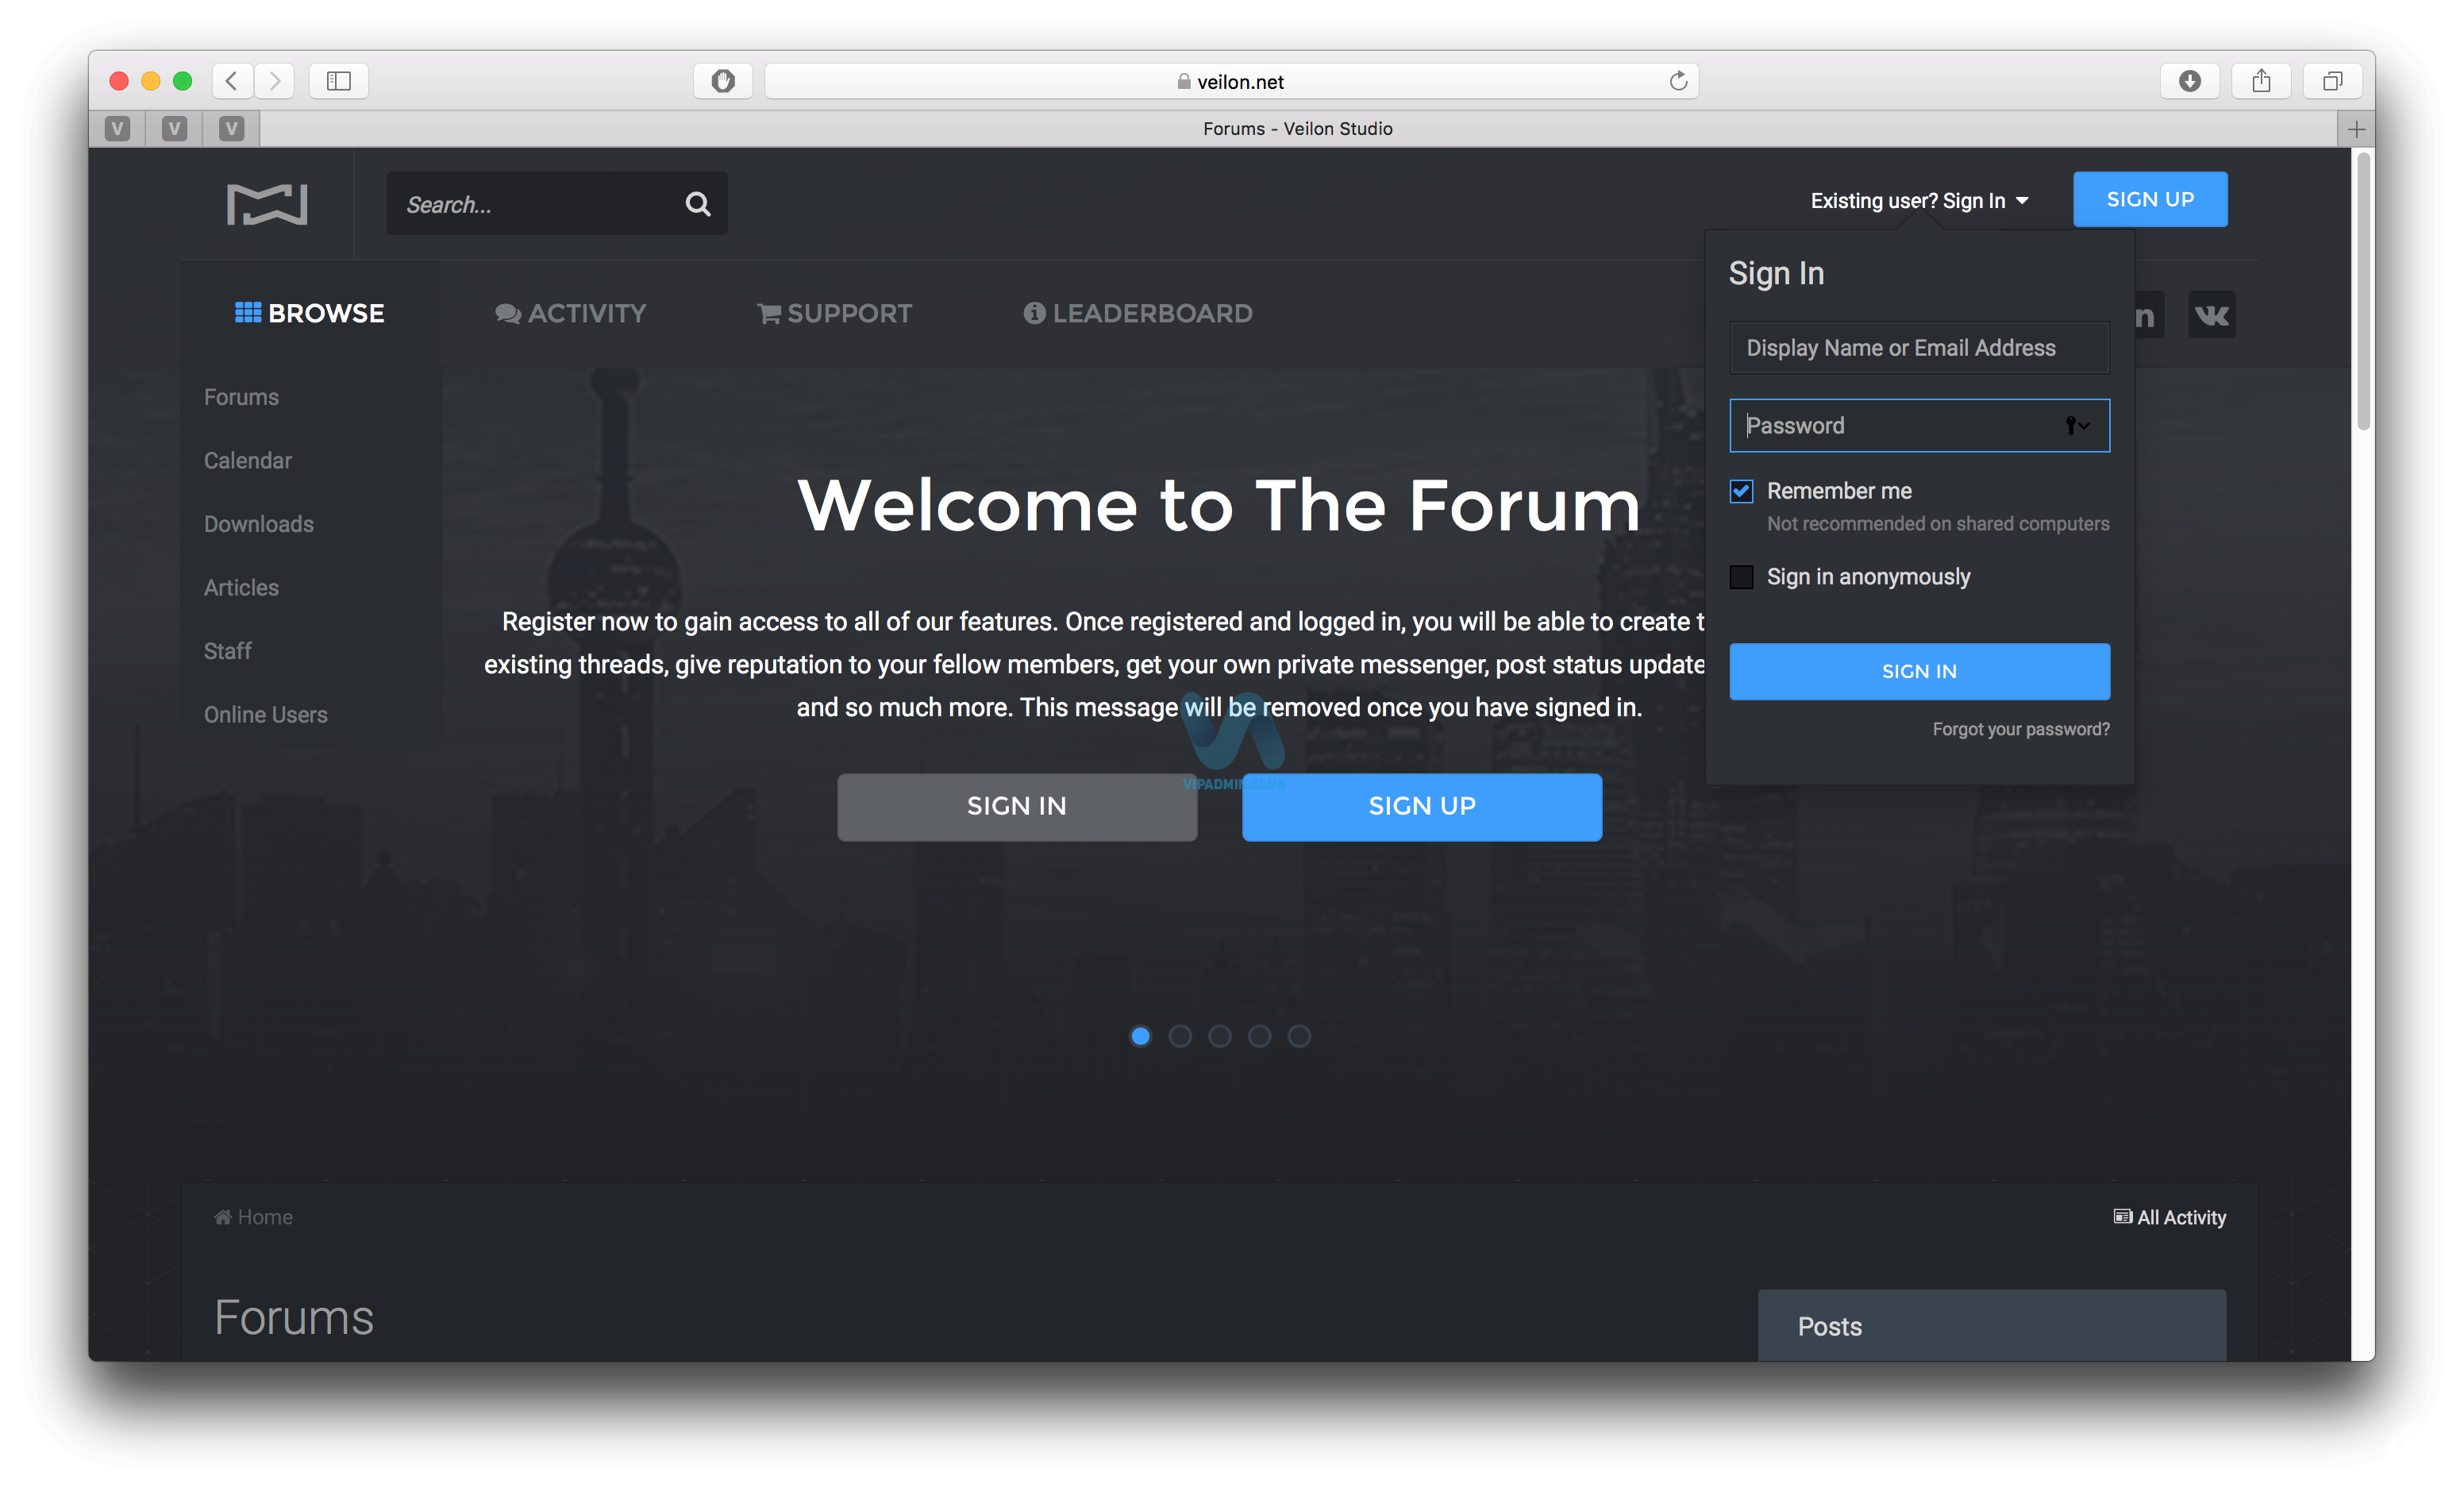
Task: Click the page vertical scrollbar thumb
Action: pos(2363,290)
